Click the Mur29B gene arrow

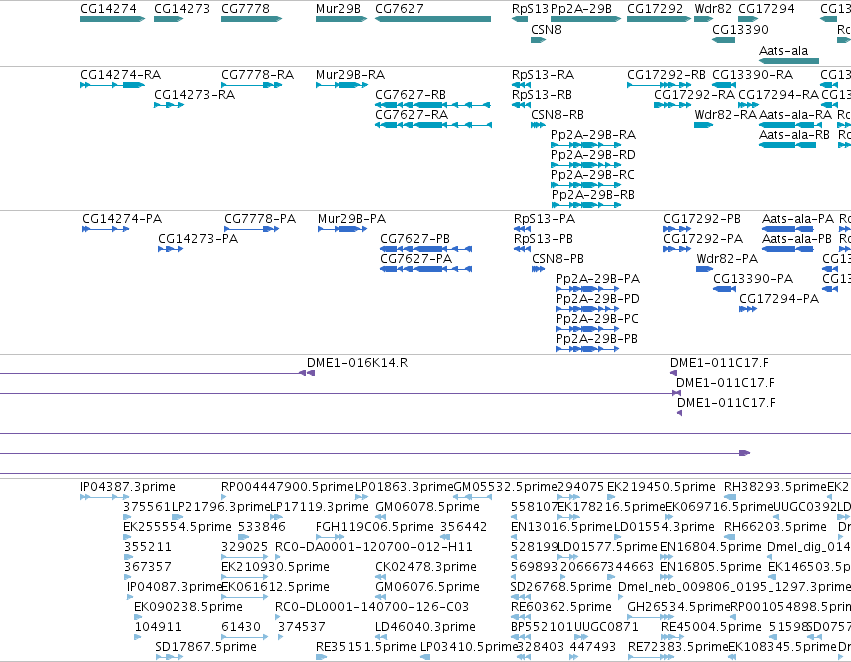click(x=341, y=19)
